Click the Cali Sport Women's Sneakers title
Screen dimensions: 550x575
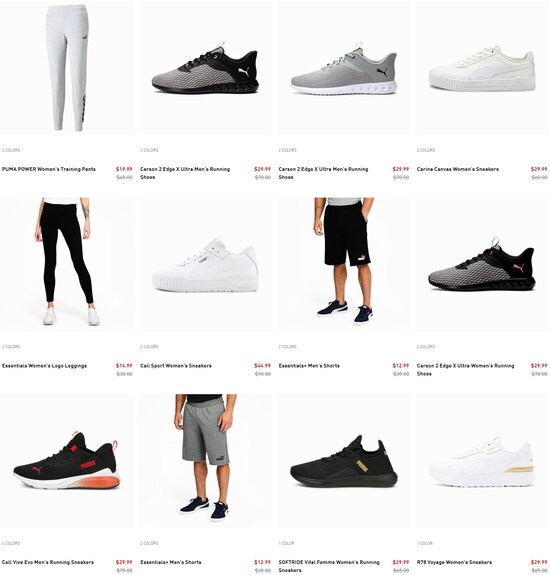click(x=176, y=366)
